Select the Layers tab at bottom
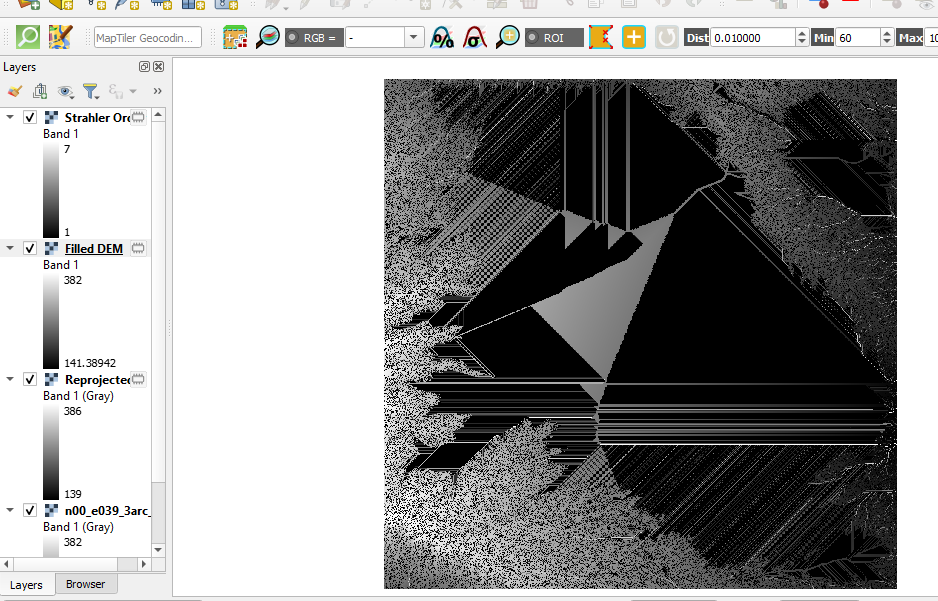This screenshot has height=601, width=938. pyautogui.click(x=26, y=584)
